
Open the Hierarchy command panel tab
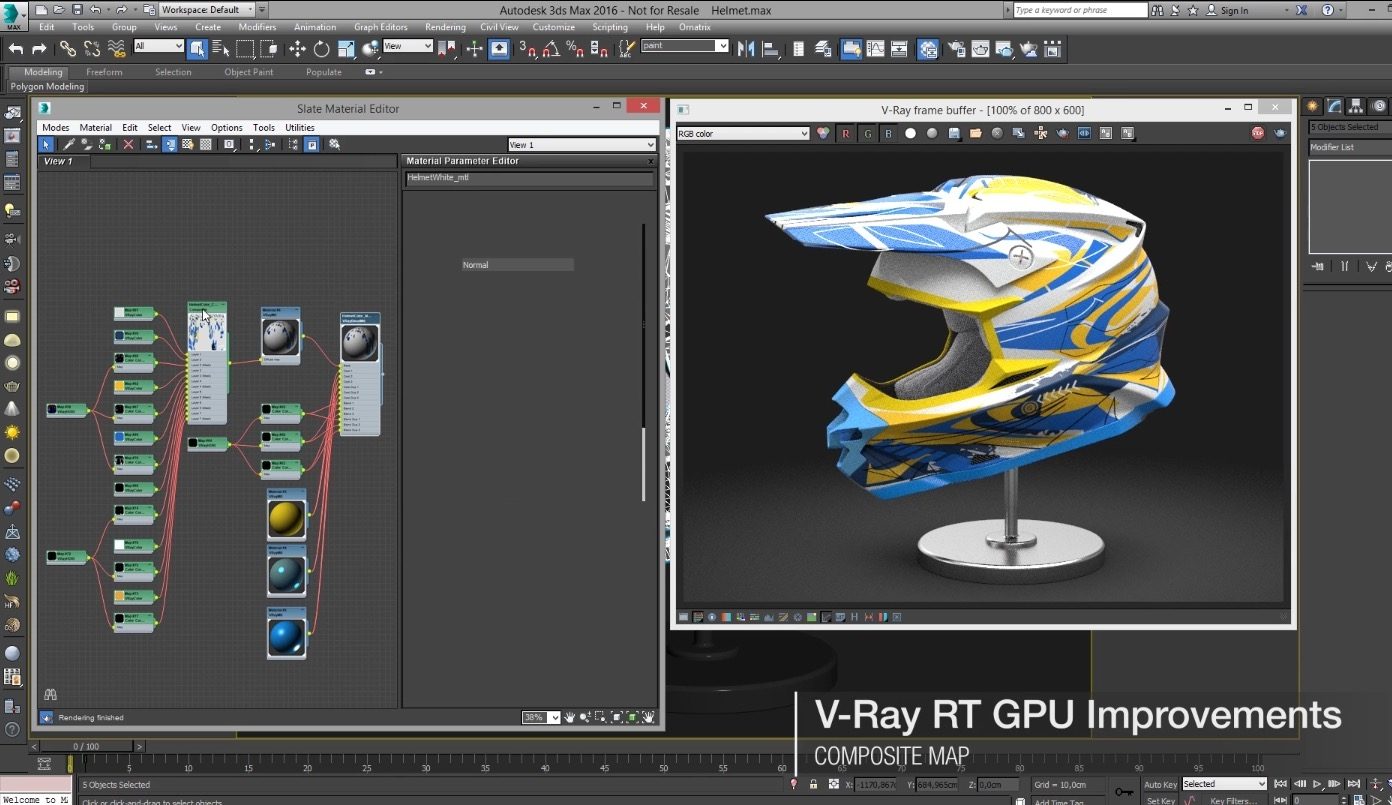point(1356,106)
